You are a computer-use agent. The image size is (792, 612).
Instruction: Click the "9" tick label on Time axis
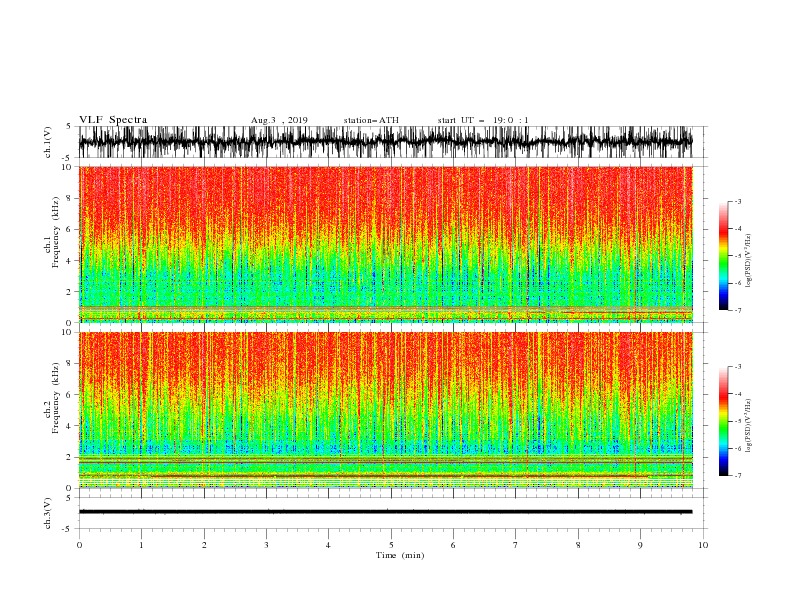coord(640,545)
